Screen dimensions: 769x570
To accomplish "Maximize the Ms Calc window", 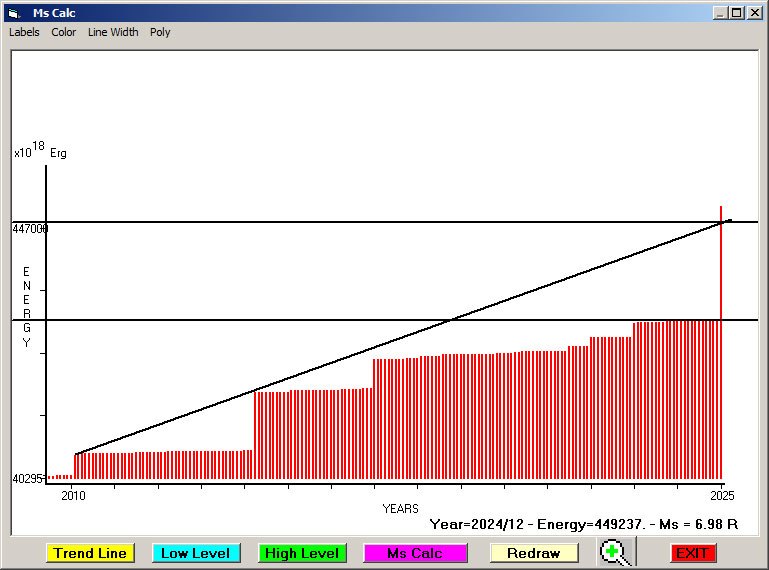I will [736, 13].
